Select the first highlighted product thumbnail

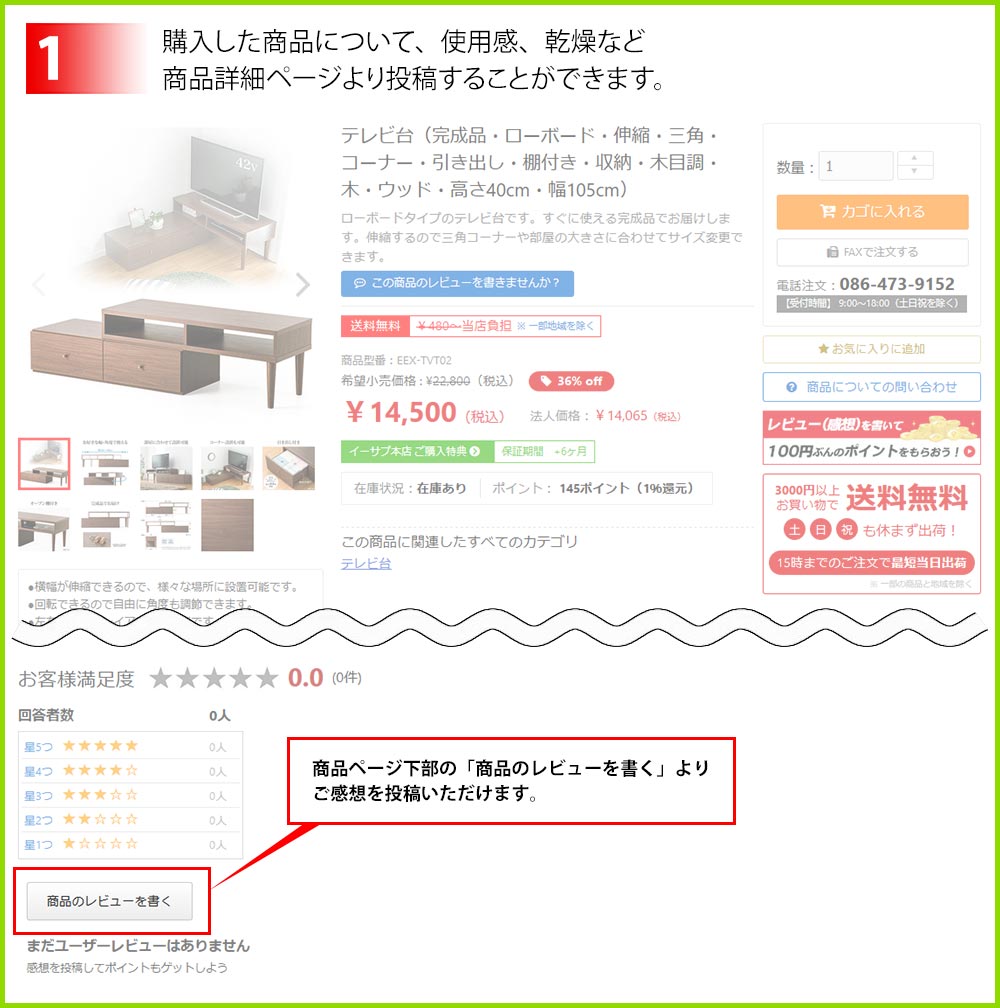pyautogui.click(x=44, y=464)
